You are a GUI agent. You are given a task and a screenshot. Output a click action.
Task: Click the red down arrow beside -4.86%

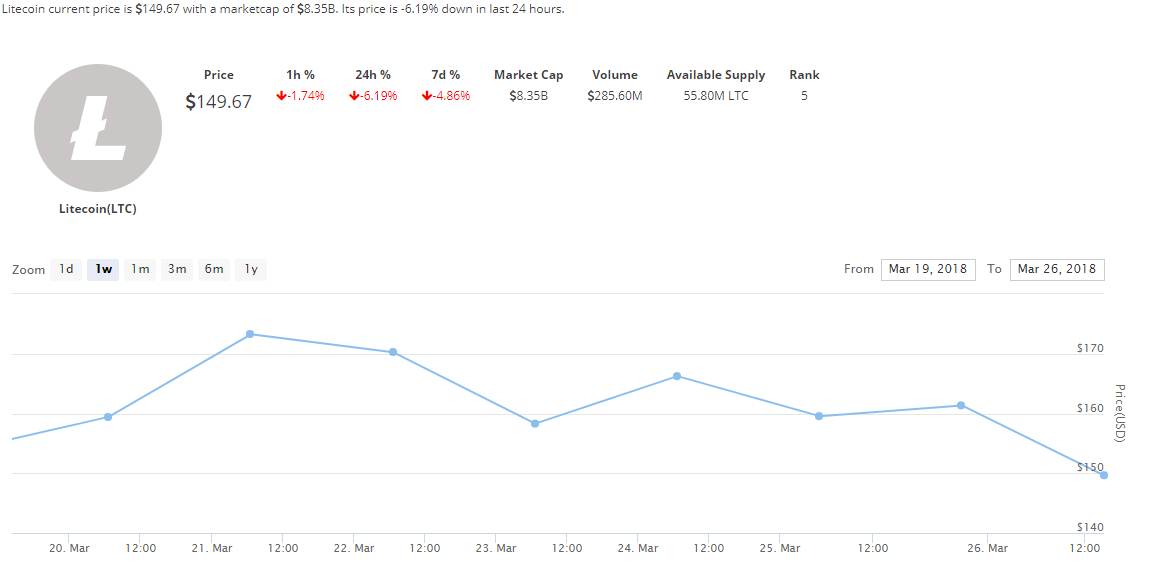[x=427, y=96]
